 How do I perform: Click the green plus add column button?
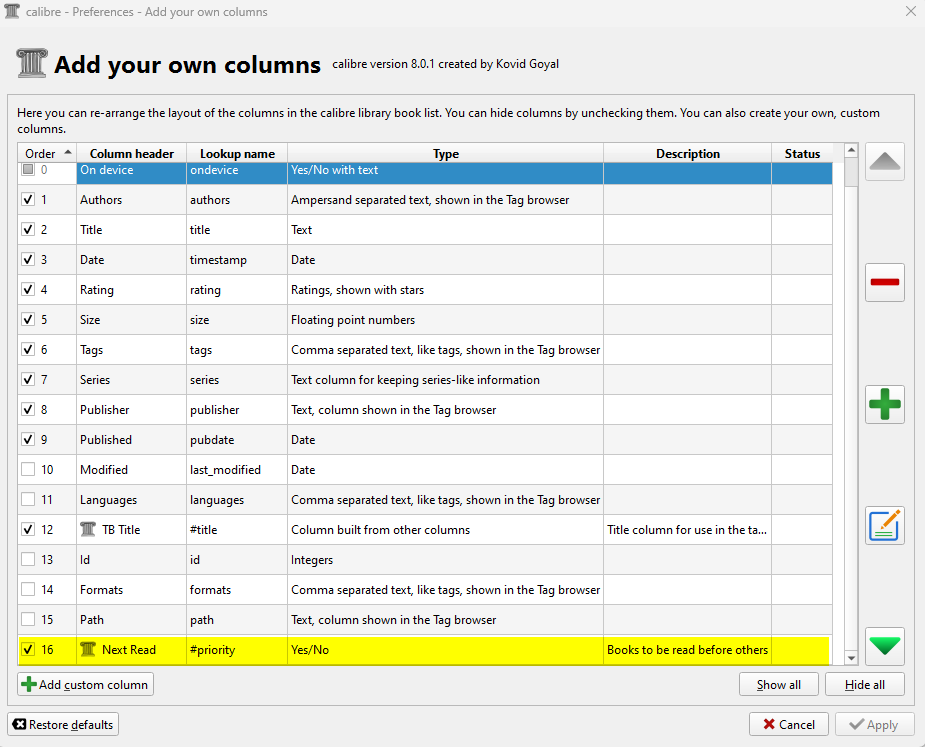tap(884, 404)
